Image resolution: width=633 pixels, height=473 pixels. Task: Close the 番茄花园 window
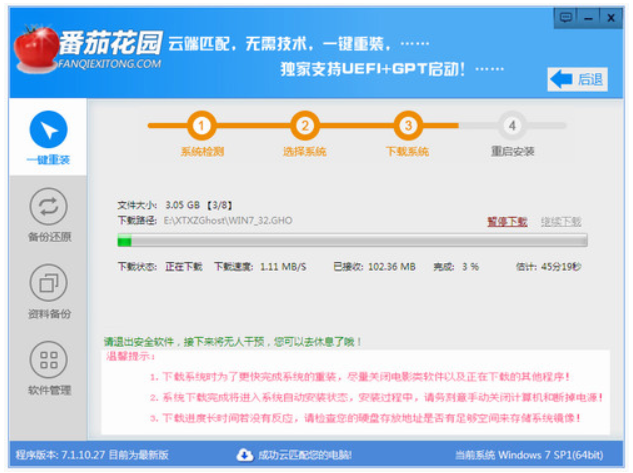click(611, 18)
